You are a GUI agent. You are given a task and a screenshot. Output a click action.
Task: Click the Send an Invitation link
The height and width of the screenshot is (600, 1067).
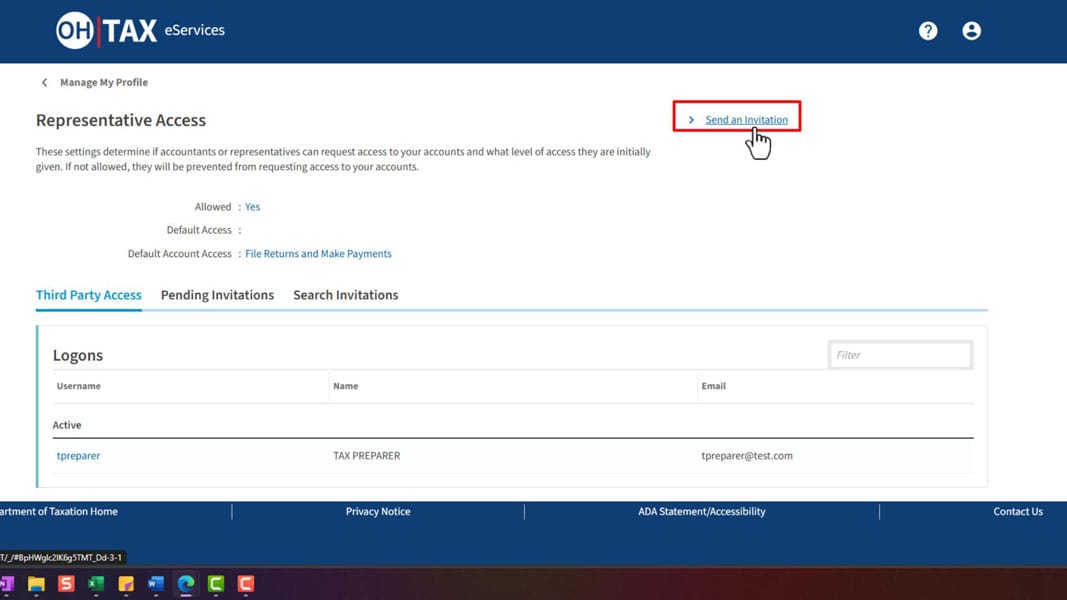click(x=746, y=120)
